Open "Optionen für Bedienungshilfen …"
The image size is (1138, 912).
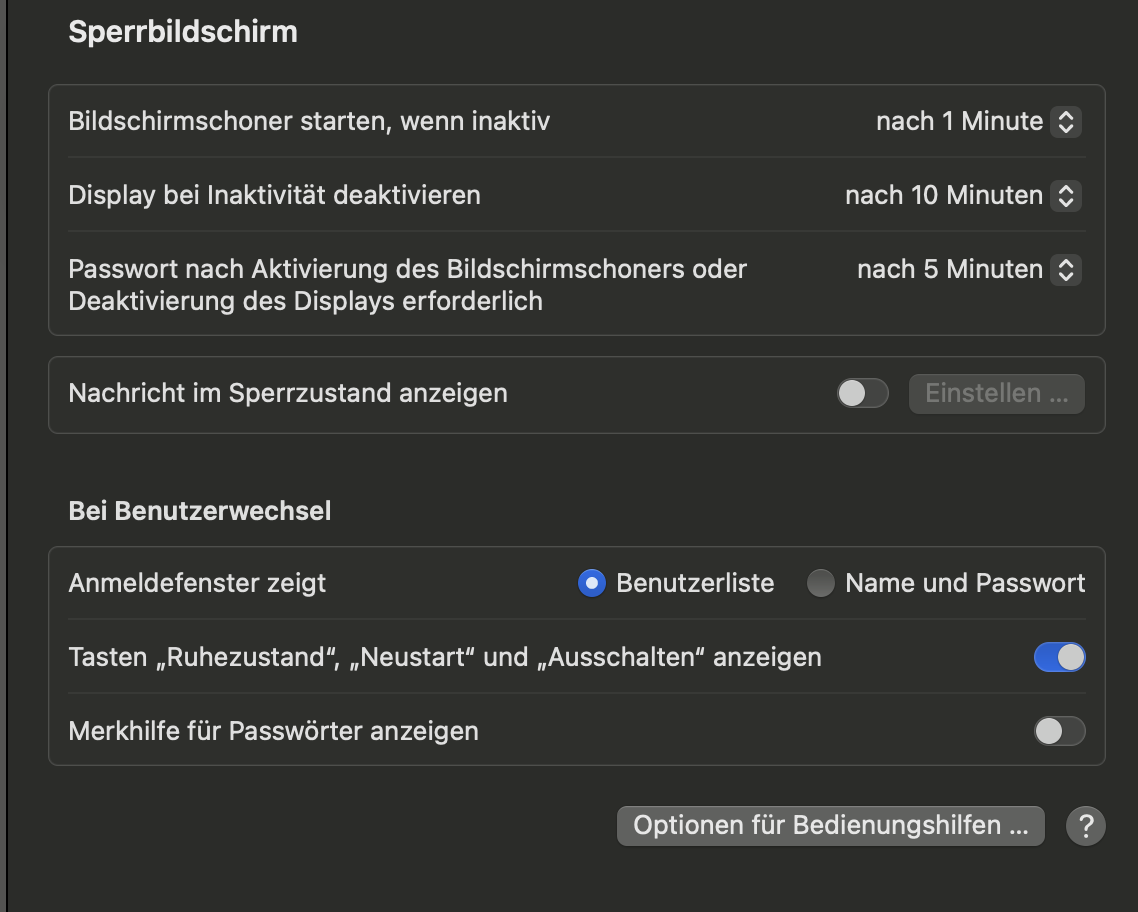coord(830,826)
